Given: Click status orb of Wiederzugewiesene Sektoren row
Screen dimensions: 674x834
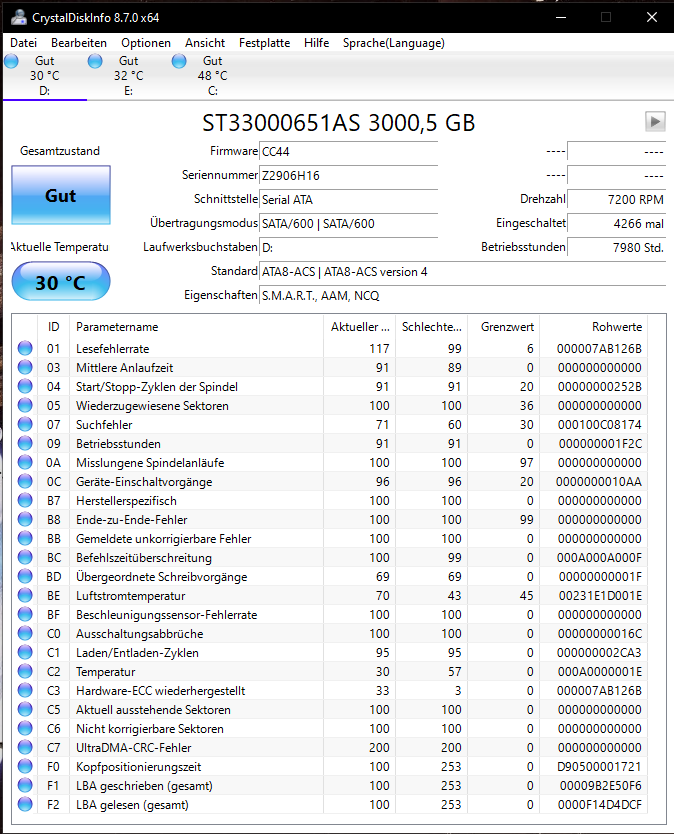Looking at the screenshot, I should (x=25, y=405).
